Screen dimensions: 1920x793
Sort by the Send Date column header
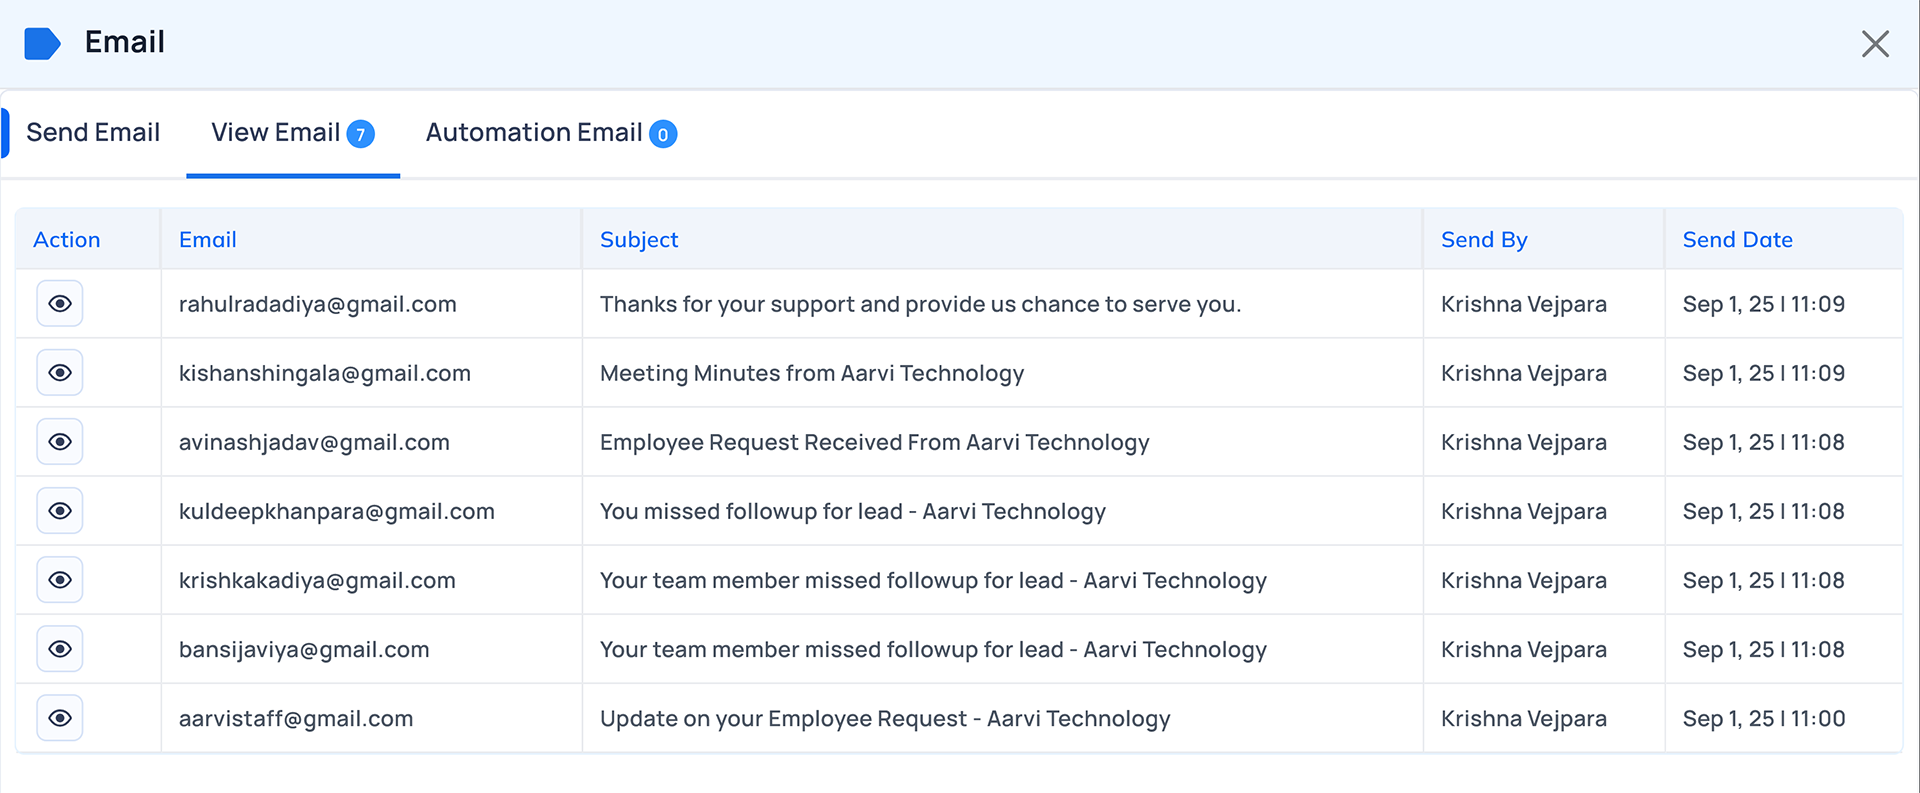(x=1737, y=240)
